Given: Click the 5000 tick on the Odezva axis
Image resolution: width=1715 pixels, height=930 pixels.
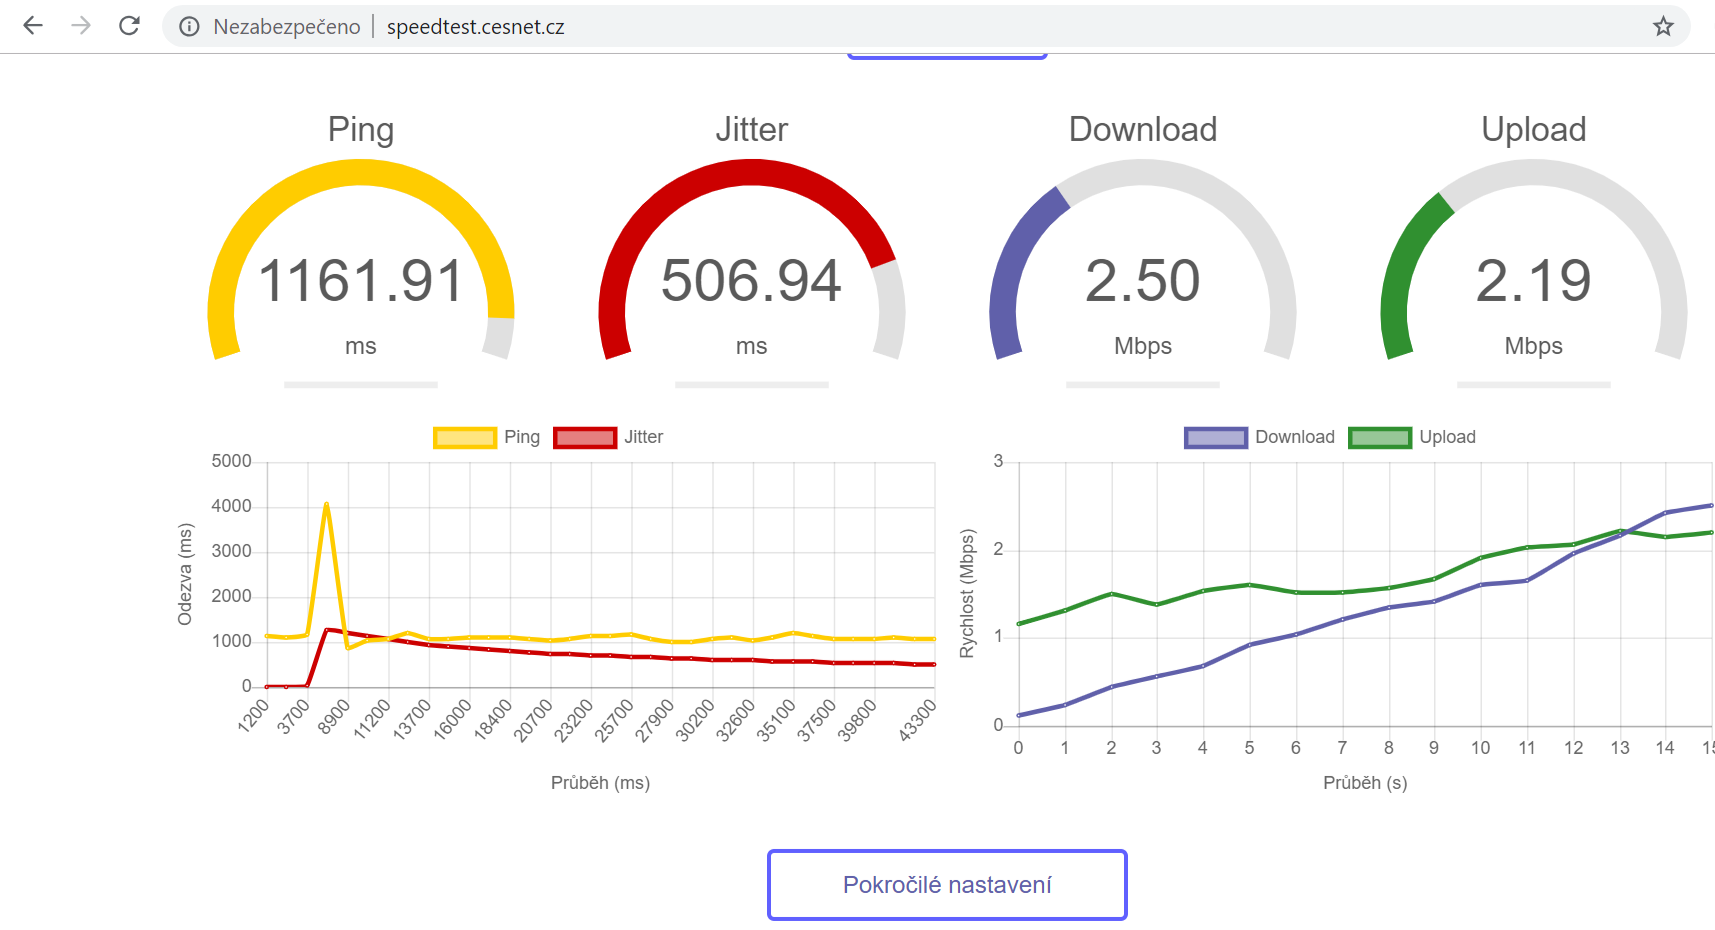Looking at the screenshot, I should pyautogui.click(x=231, y=461).
